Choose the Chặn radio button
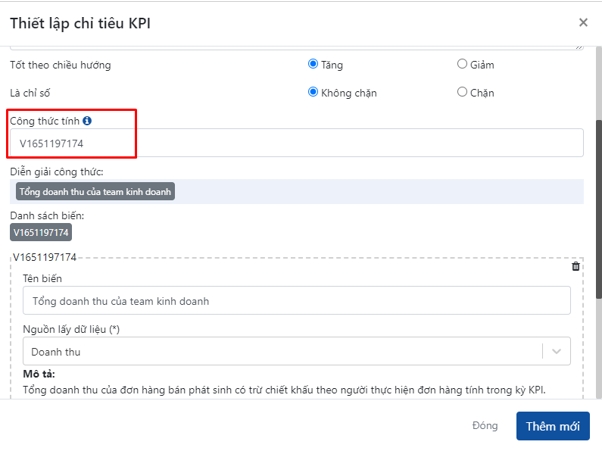 coord(462,93)
